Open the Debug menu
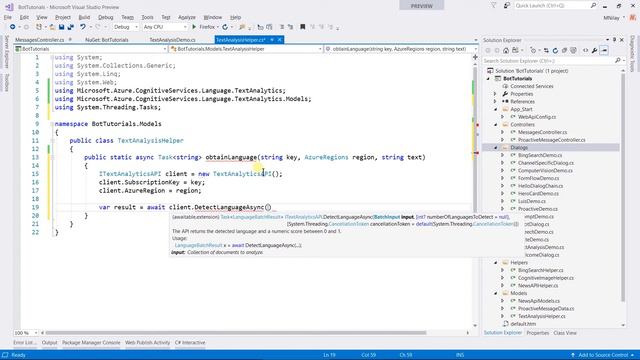Image resolution: width=640 pixels, height=360 pixels. pyautogui.click(x=105, y=17)
